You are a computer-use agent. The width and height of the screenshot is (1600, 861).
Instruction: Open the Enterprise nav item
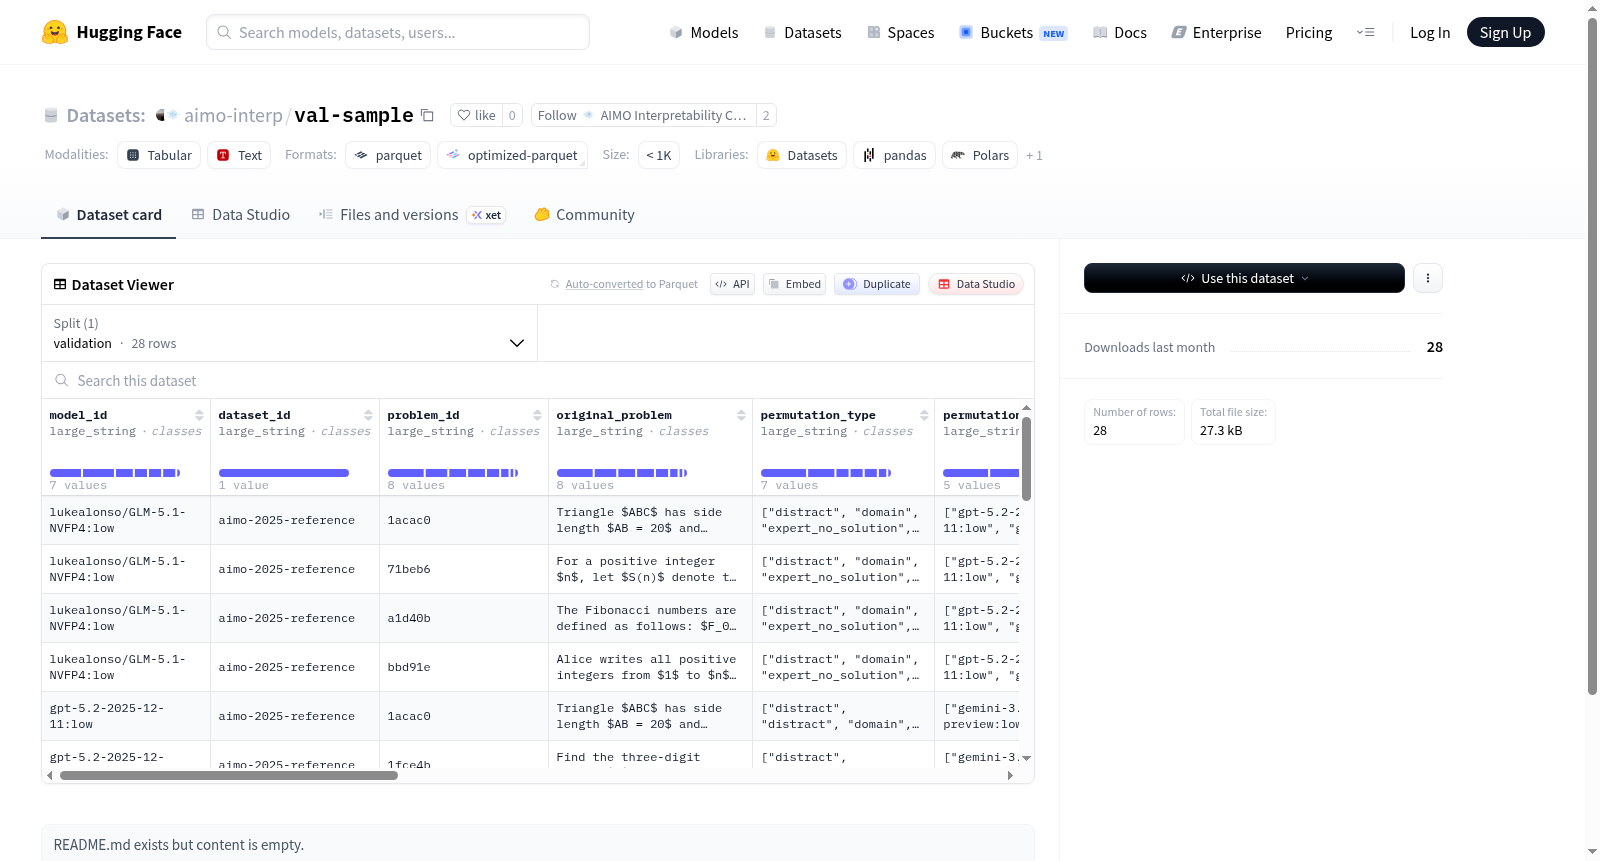[1216, 32]
